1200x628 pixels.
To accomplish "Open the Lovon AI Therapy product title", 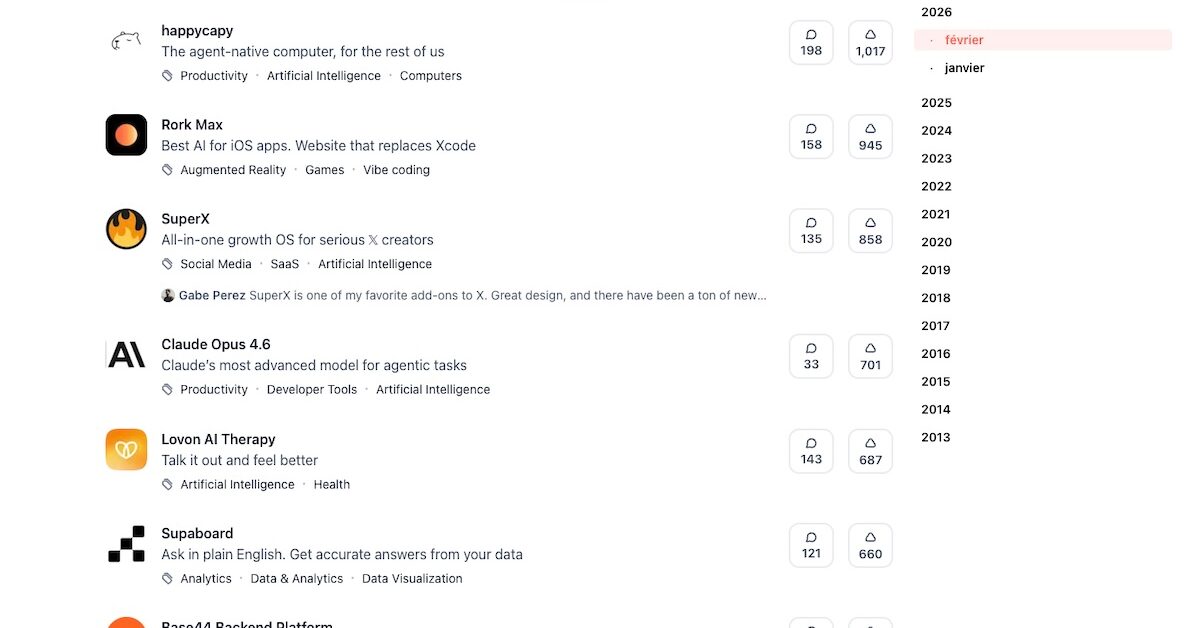I will pyautogui.click(x=218, y=439).
